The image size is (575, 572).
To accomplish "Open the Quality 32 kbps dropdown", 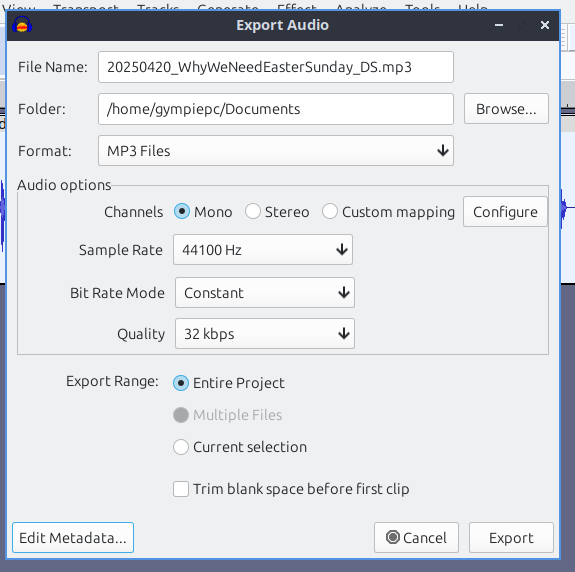I will click(265, 334).
